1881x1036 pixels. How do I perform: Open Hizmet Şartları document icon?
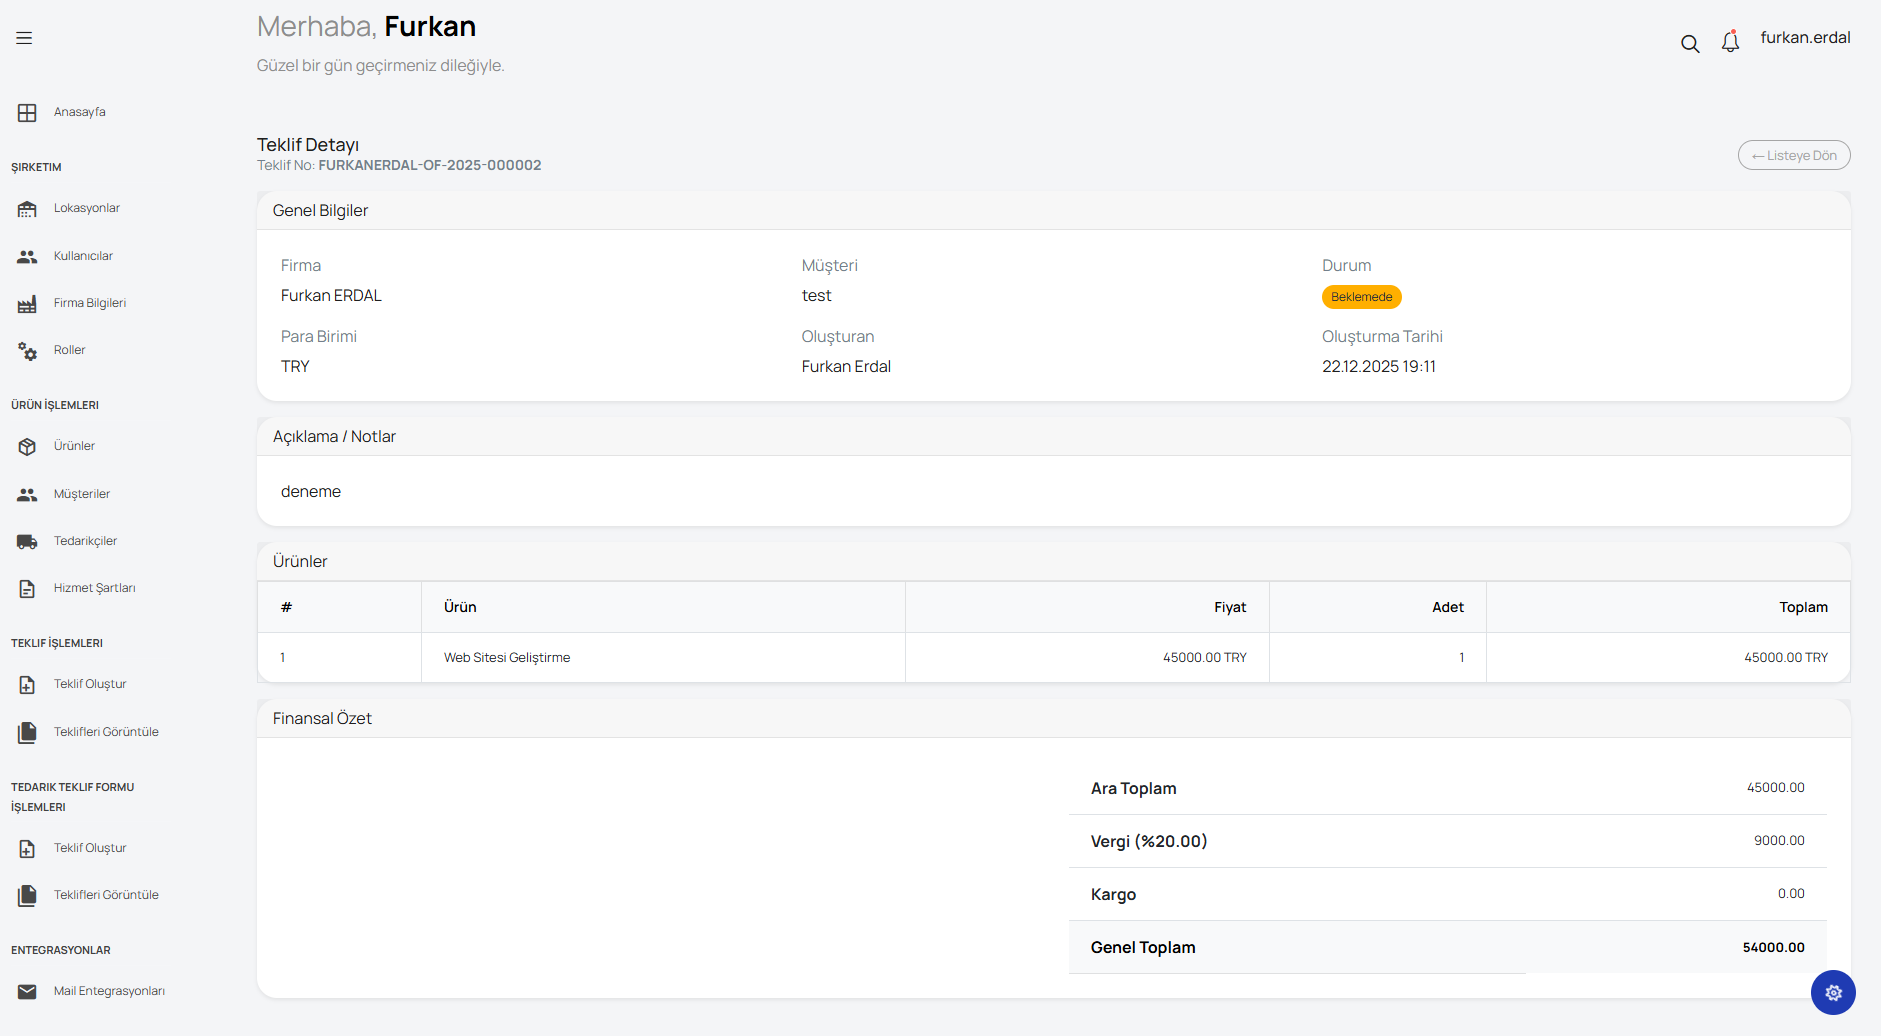pyautogui.click(x=27, y=589)
